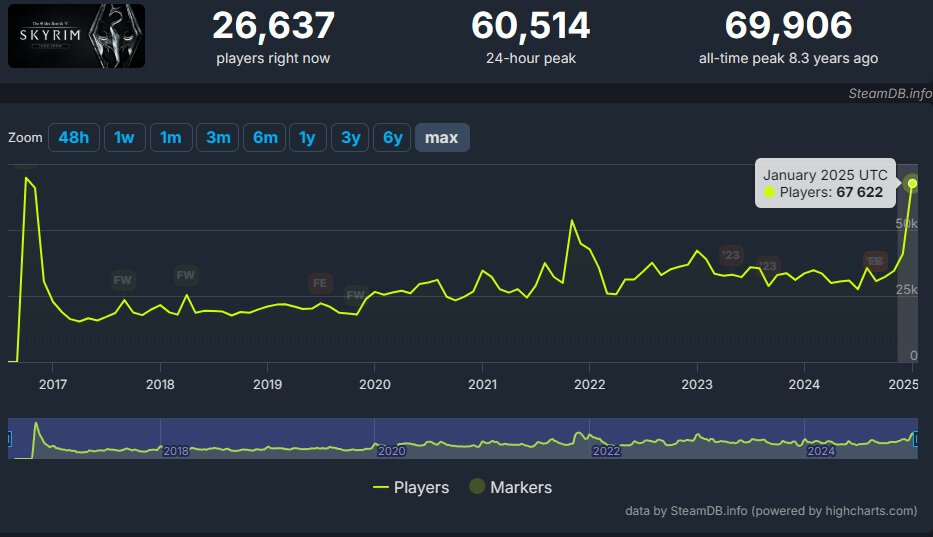Zoom chart to 3y
The height and width of the screenshot is (537, 933).
(350, 138)
